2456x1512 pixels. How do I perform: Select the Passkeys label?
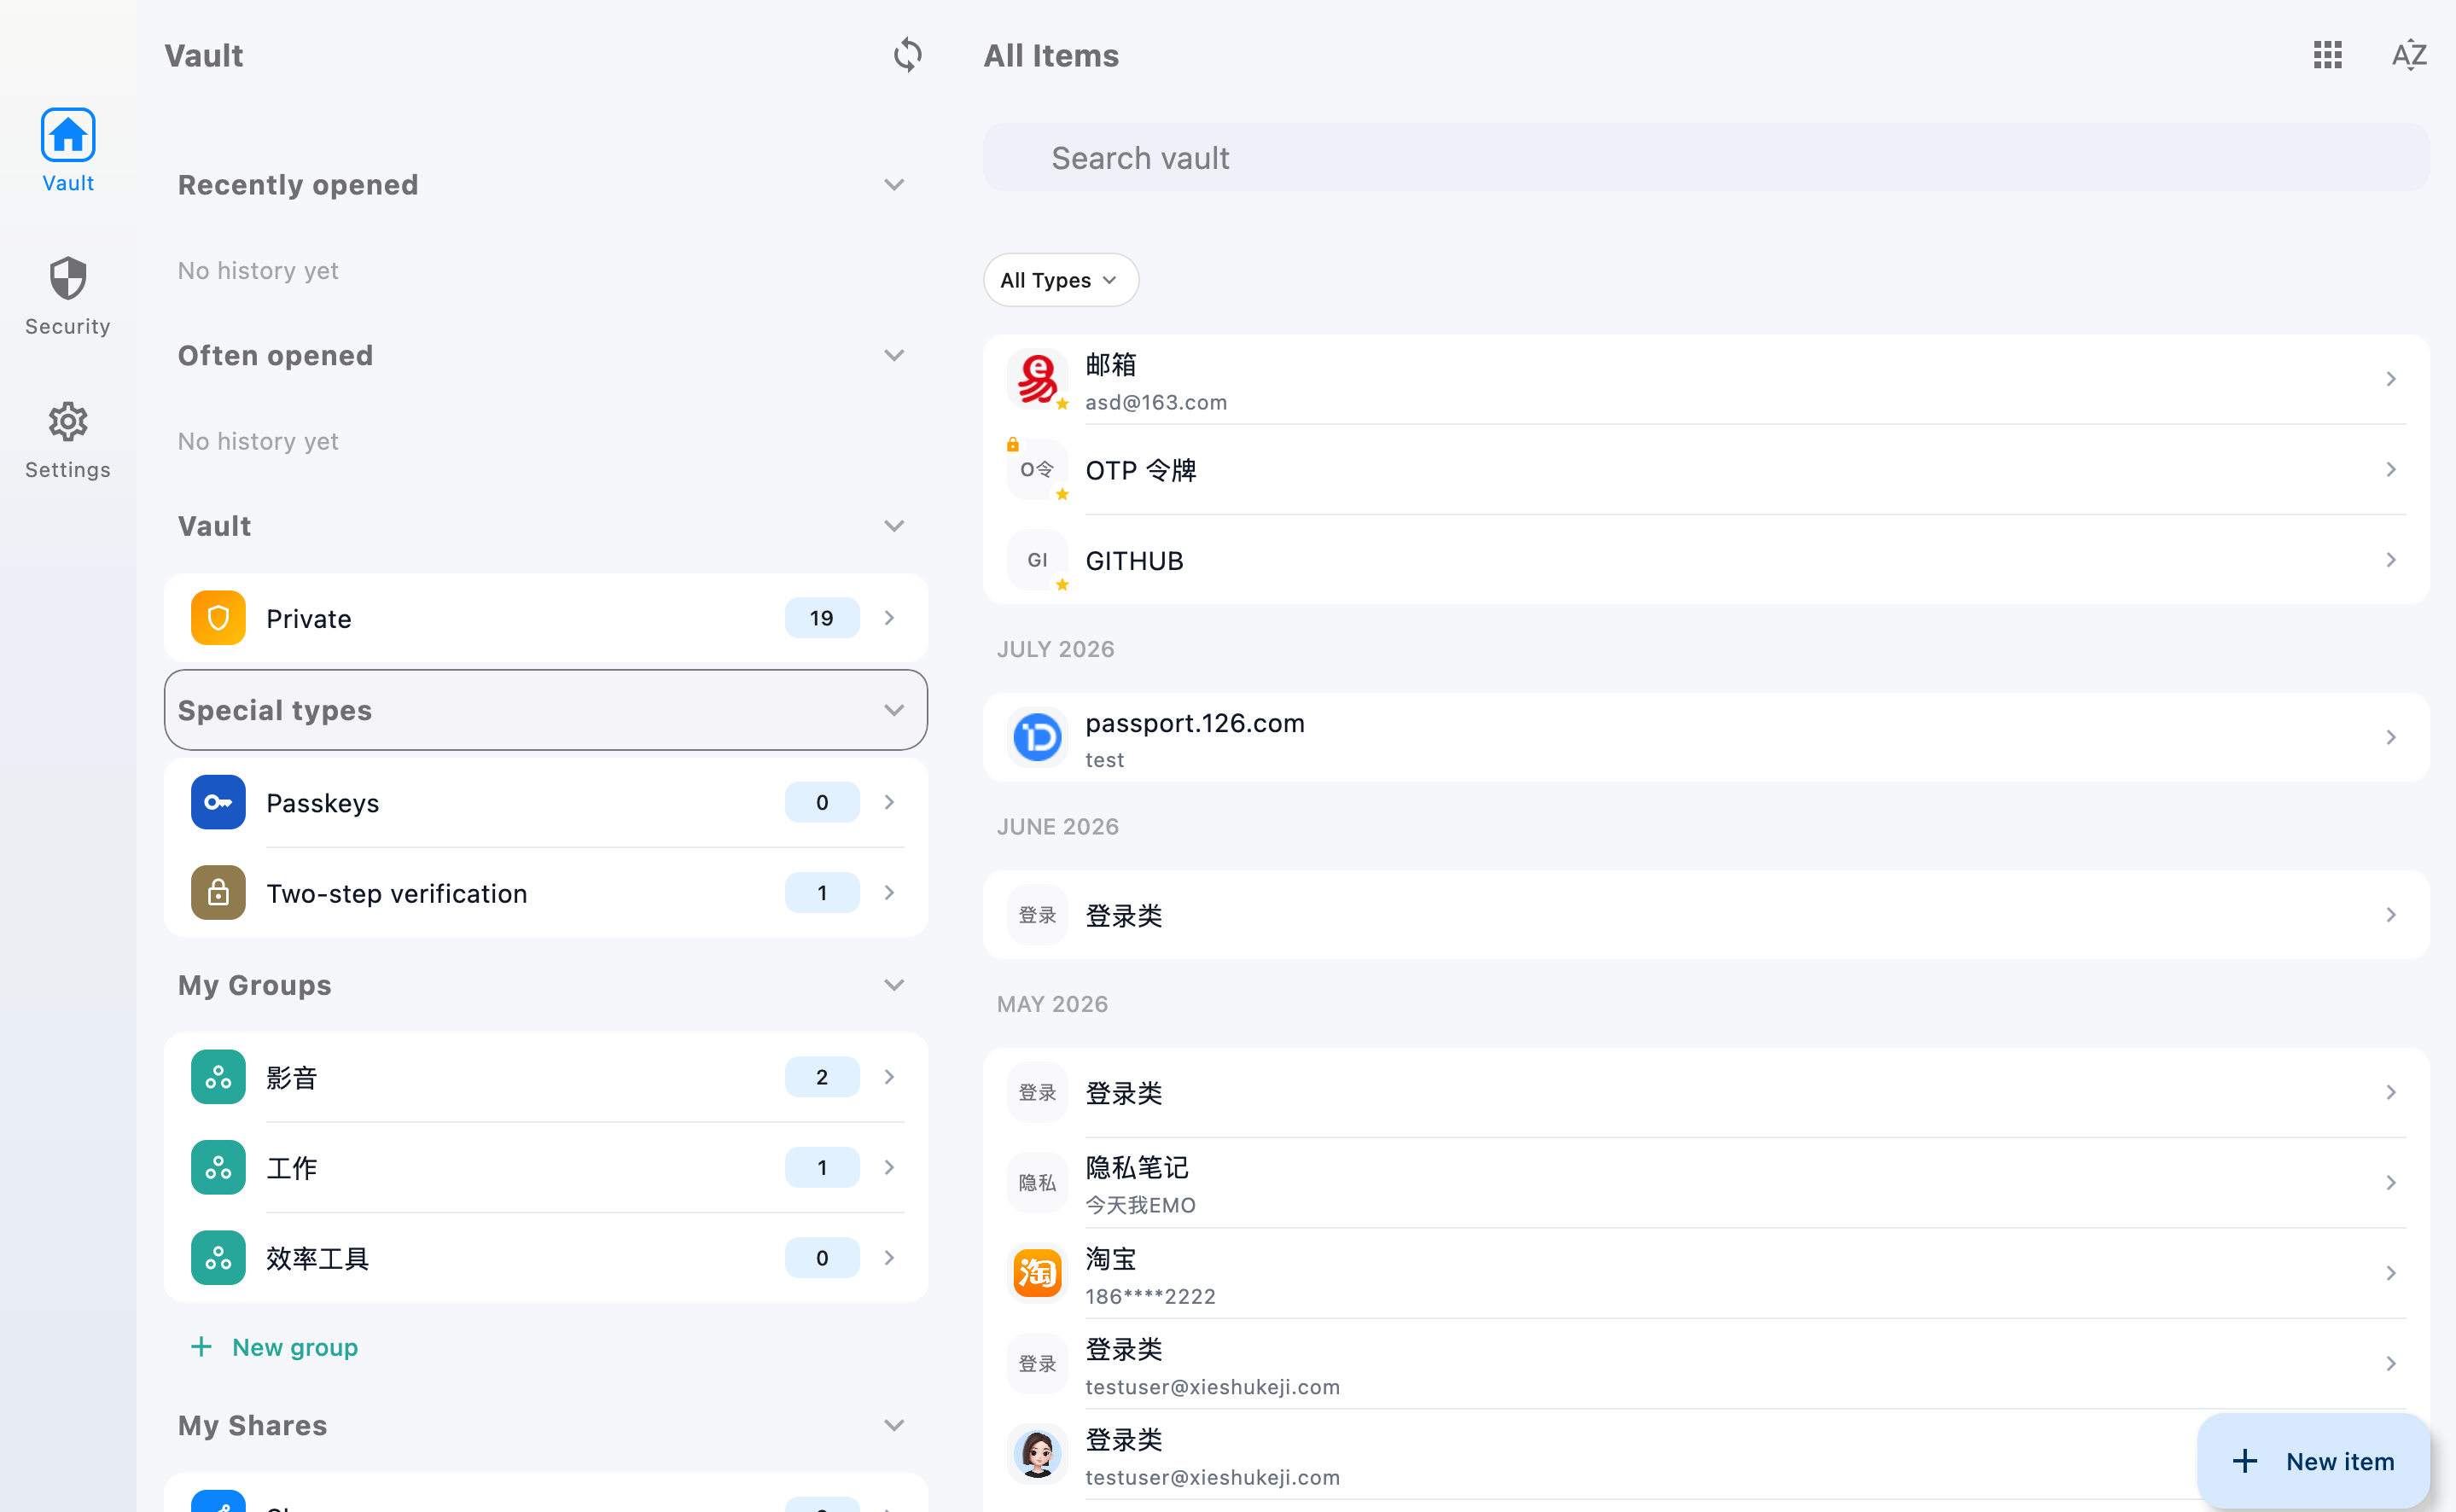click(x=322, y=803)
